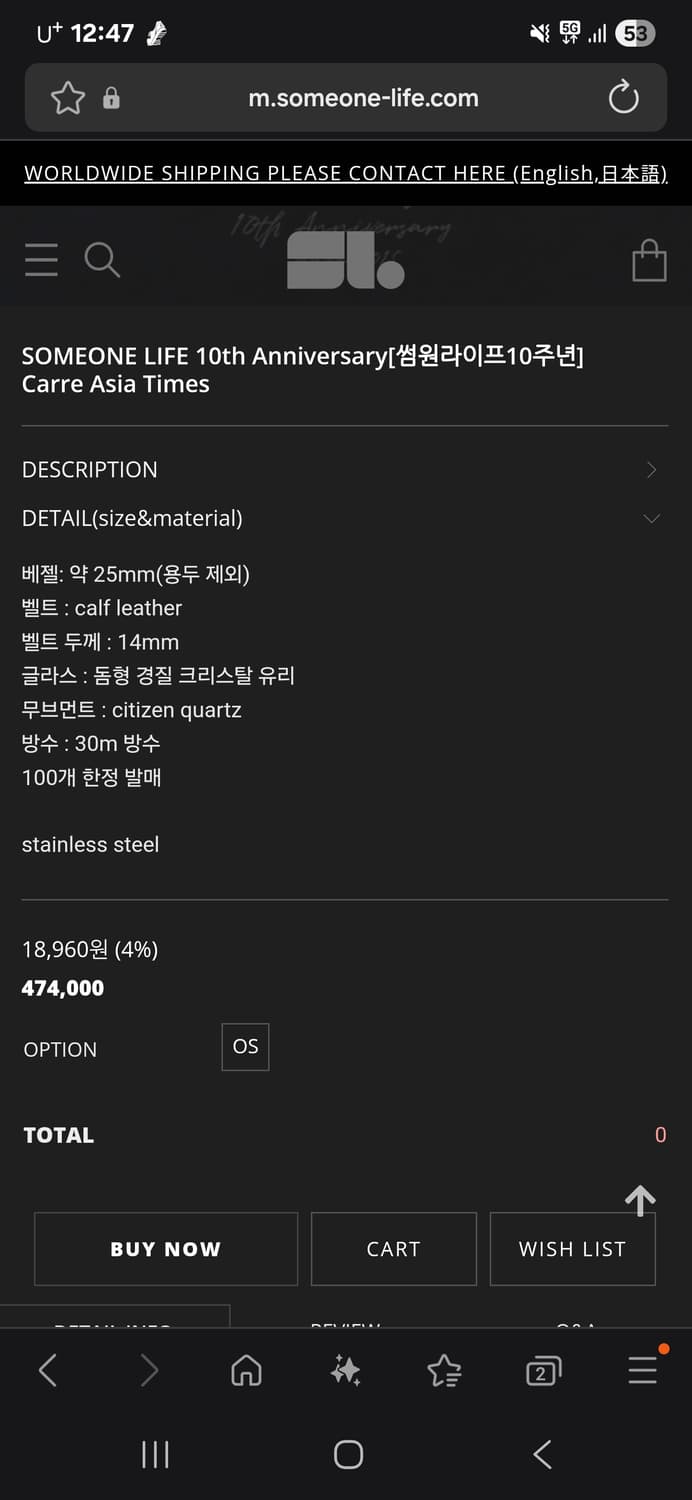
Task: Open the hamburger menu icon
Action: coord(41,260)
